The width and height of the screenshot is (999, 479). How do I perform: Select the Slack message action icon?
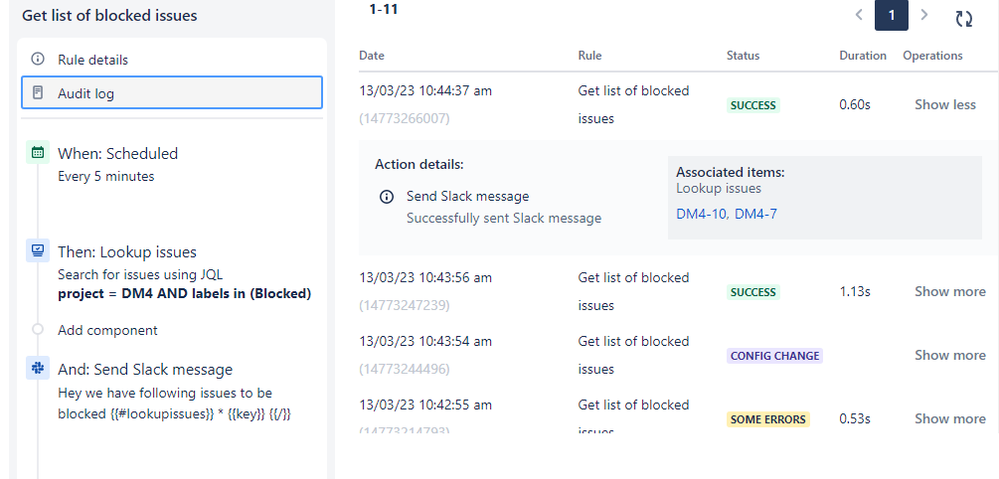pyautogui.click(x=38, y=368)
